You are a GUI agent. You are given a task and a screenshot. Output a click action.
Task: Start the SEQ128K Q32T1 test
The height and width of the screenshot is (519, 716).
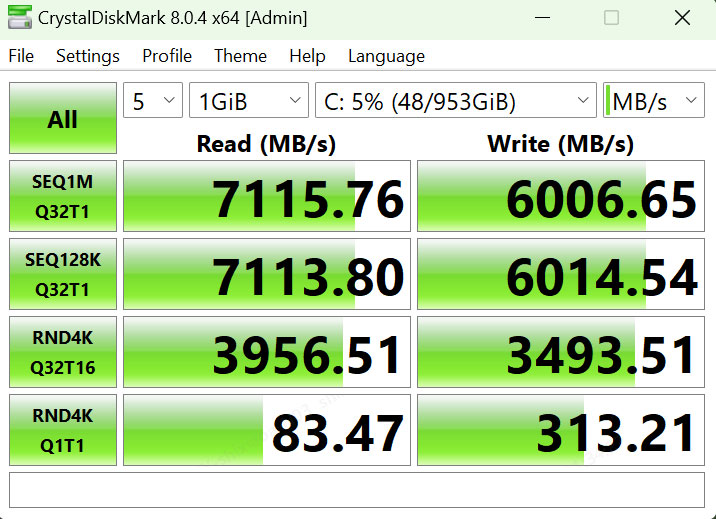62,273
